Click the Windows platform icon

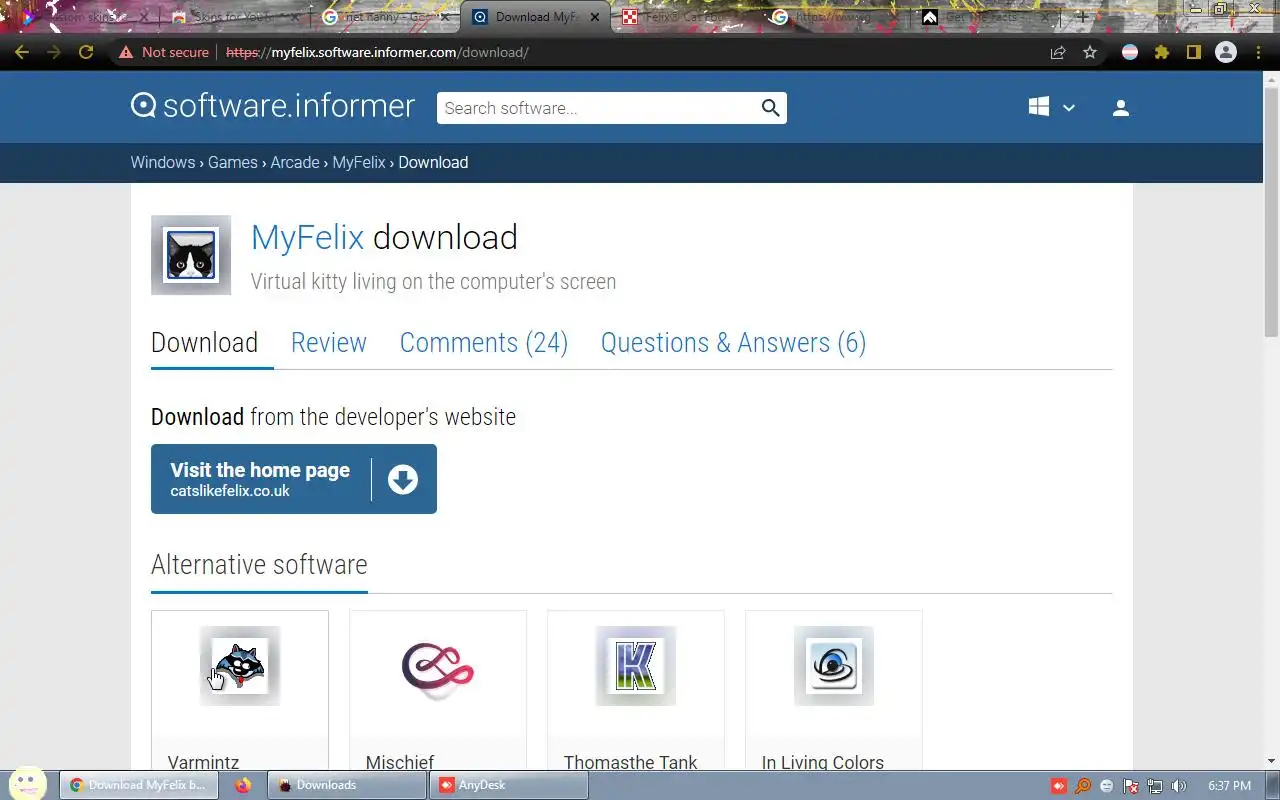[x=1039, y=107]
